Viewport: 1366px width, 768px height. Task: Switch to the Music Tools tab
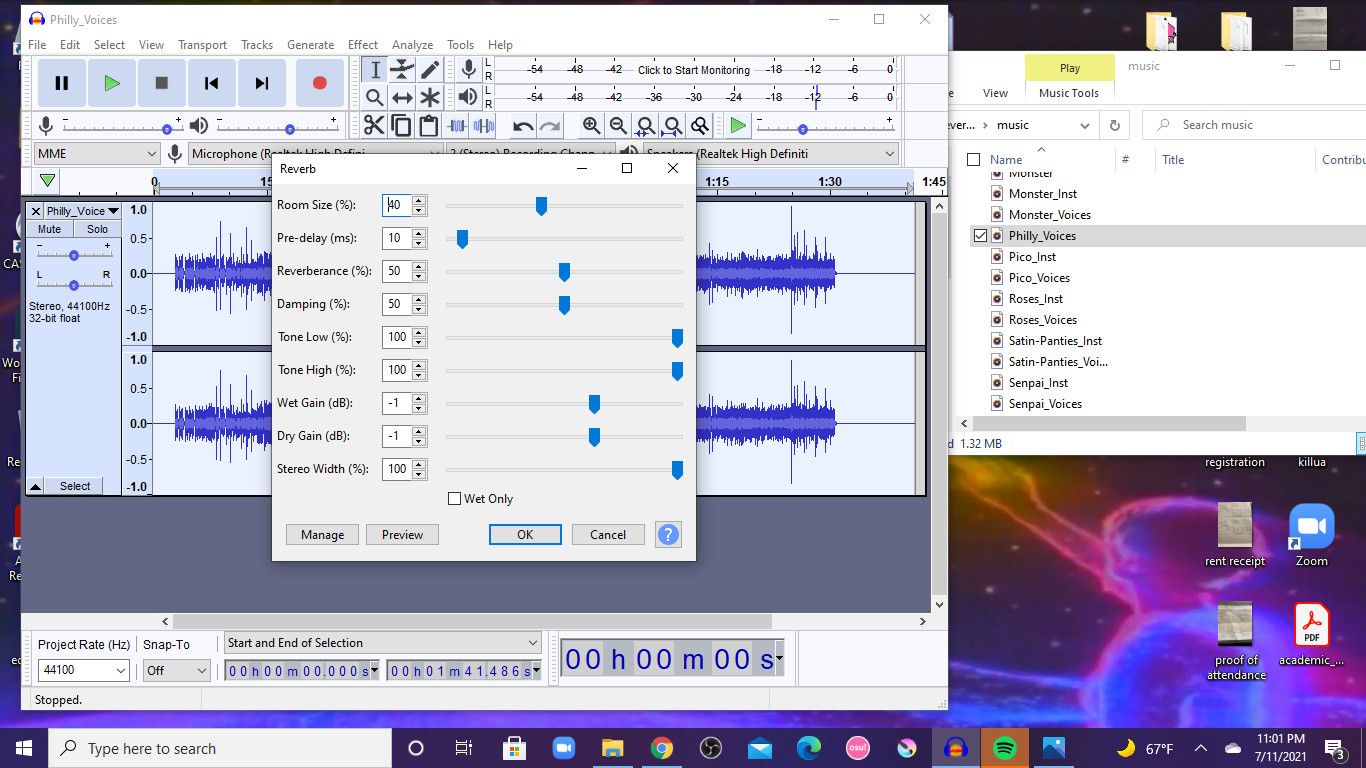pos(1068,92)
